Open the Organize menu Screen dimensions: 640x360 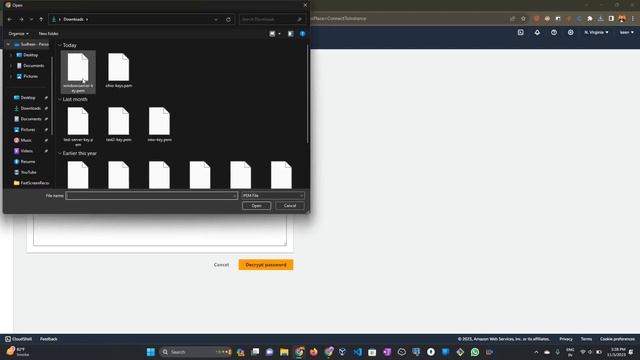[x=18, y=33]
